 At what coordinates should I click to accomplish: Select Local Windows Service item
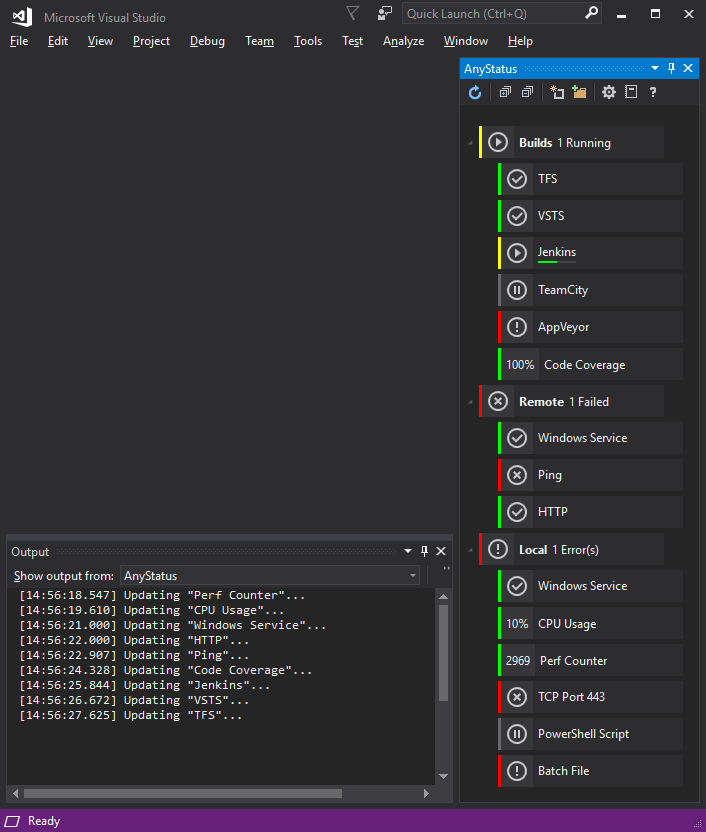(x=590, y=586)
